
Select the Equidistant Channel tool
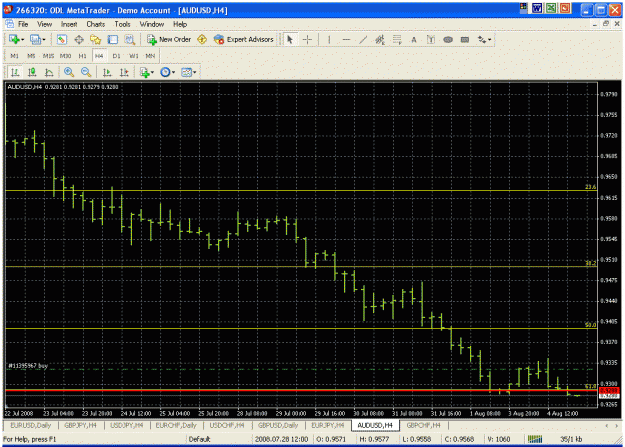(380, 39)
